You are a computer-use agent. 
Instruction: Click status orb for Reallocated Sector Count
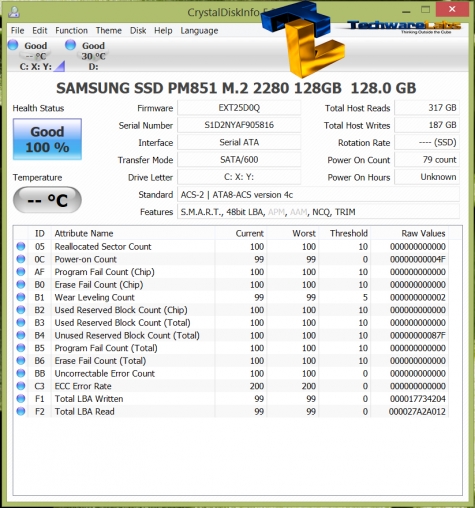21,246
